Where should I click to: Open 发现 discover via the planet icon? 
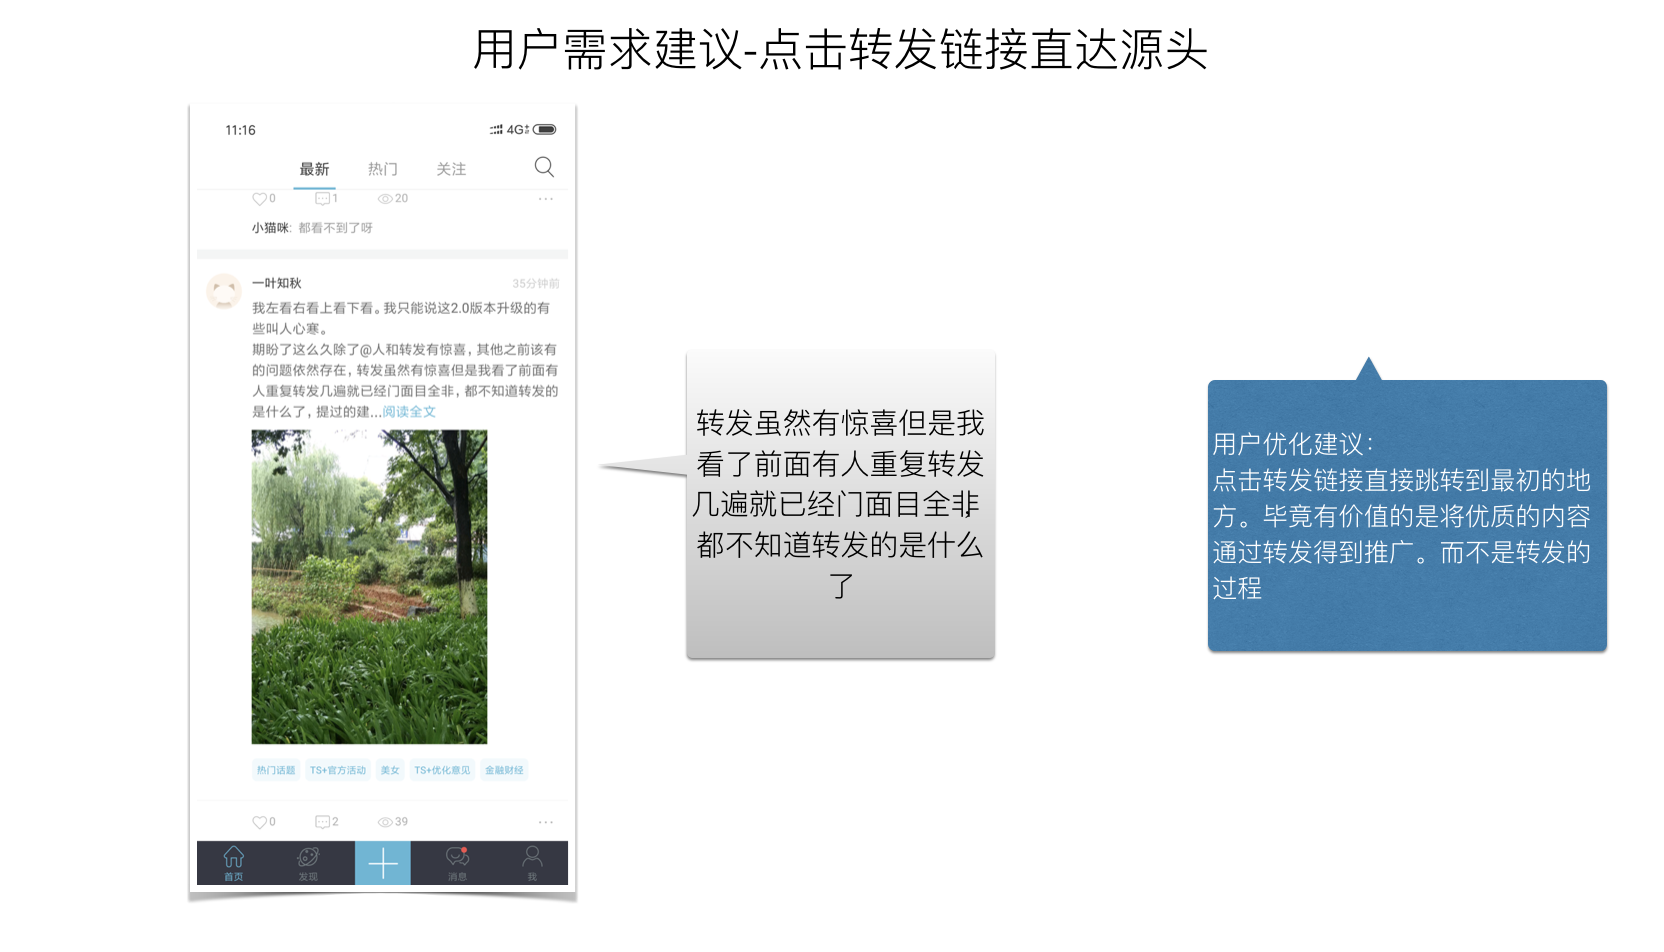pyautogui.click(x=308, y=862)
